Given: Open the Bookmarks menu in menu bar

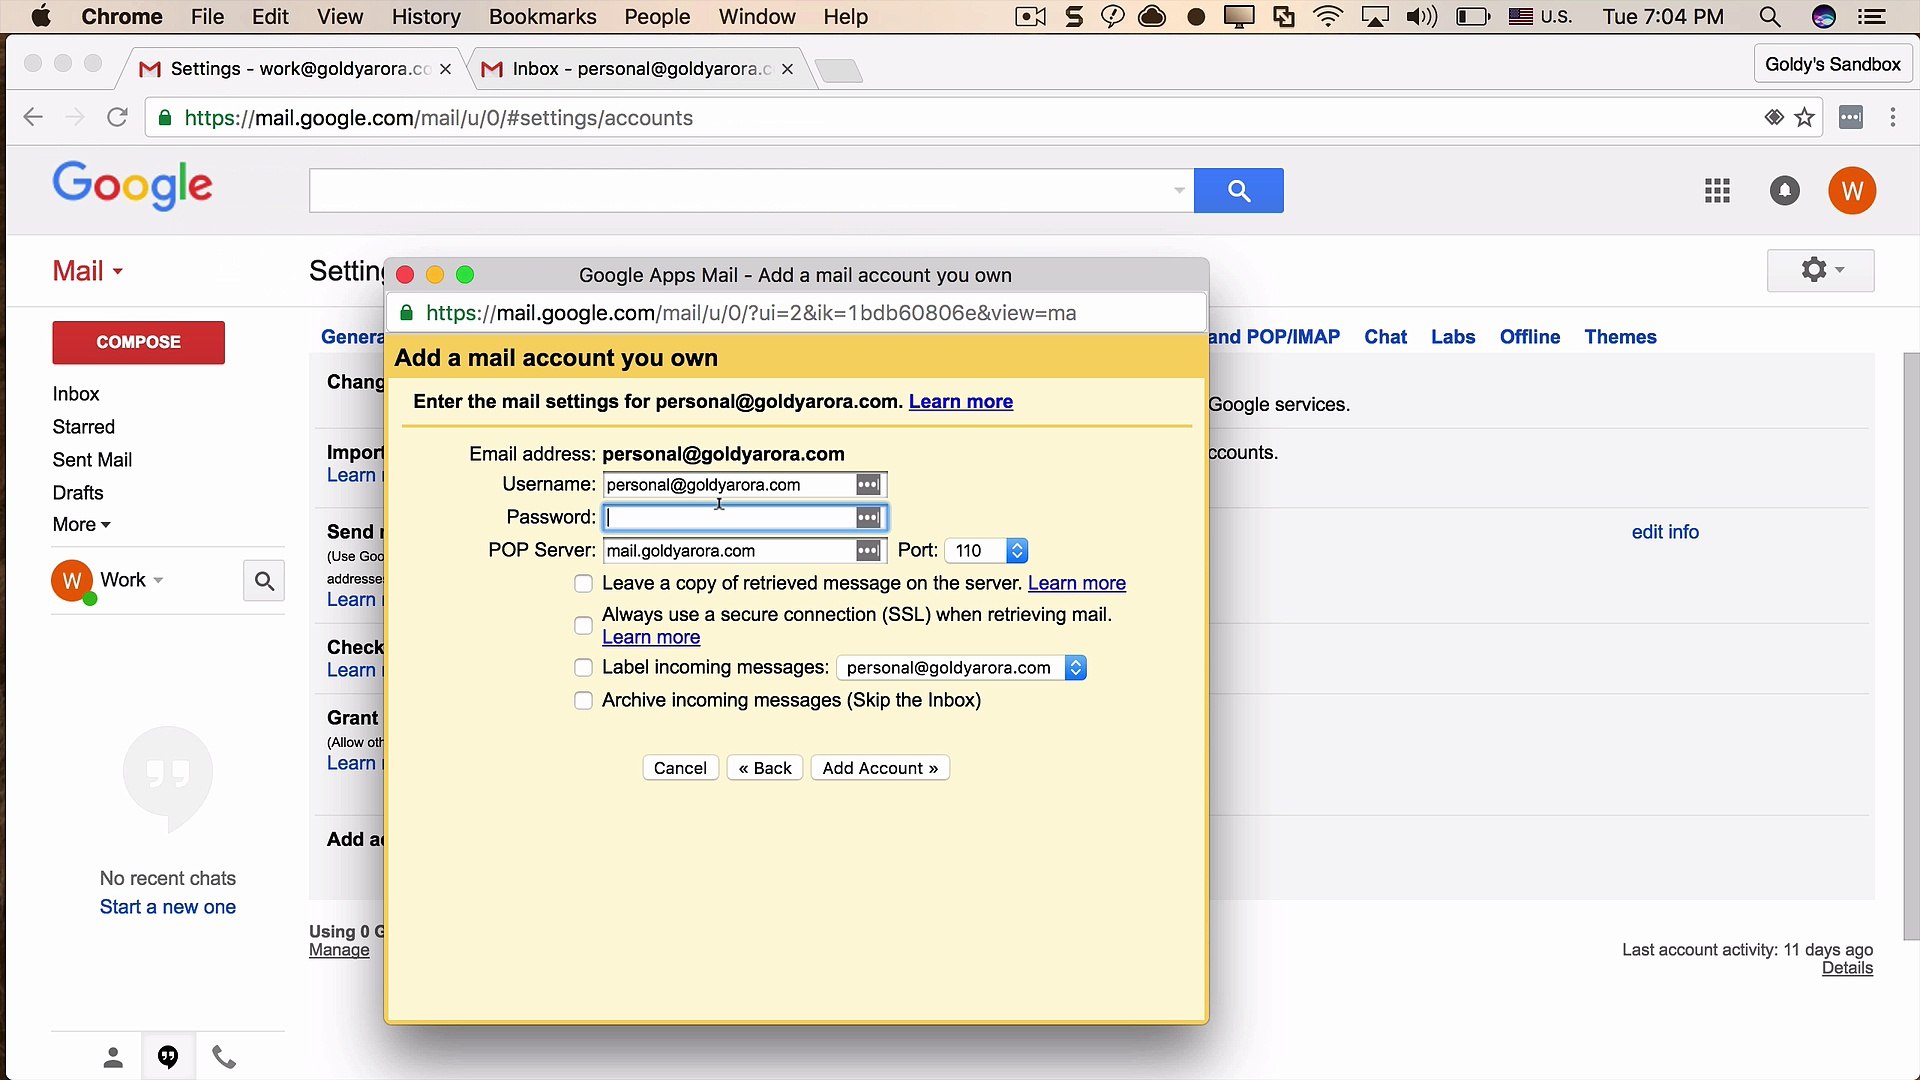Looking at the screenshot, I should pos(542,16).
